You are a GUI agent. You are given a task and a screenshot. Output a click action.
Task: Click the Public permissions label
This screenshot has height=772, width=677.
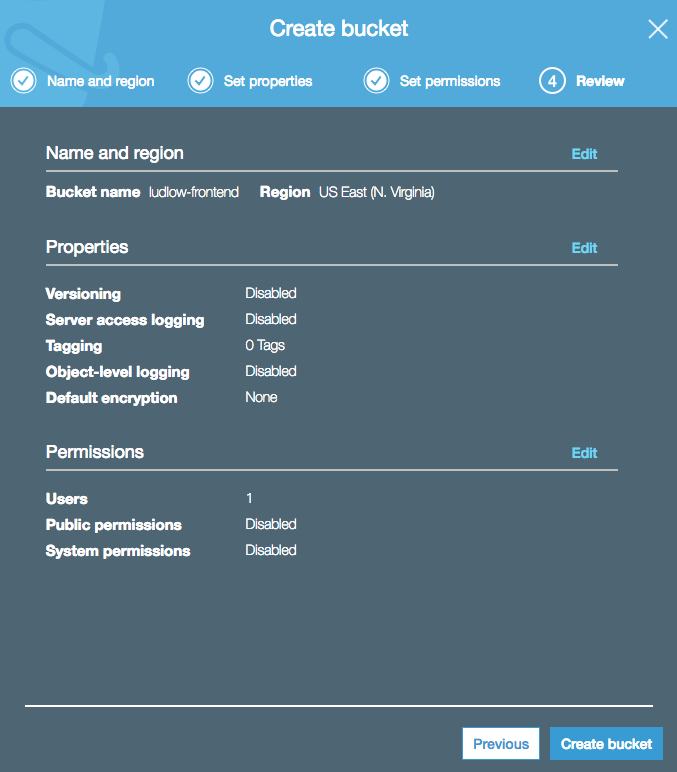tap(114, 525)
